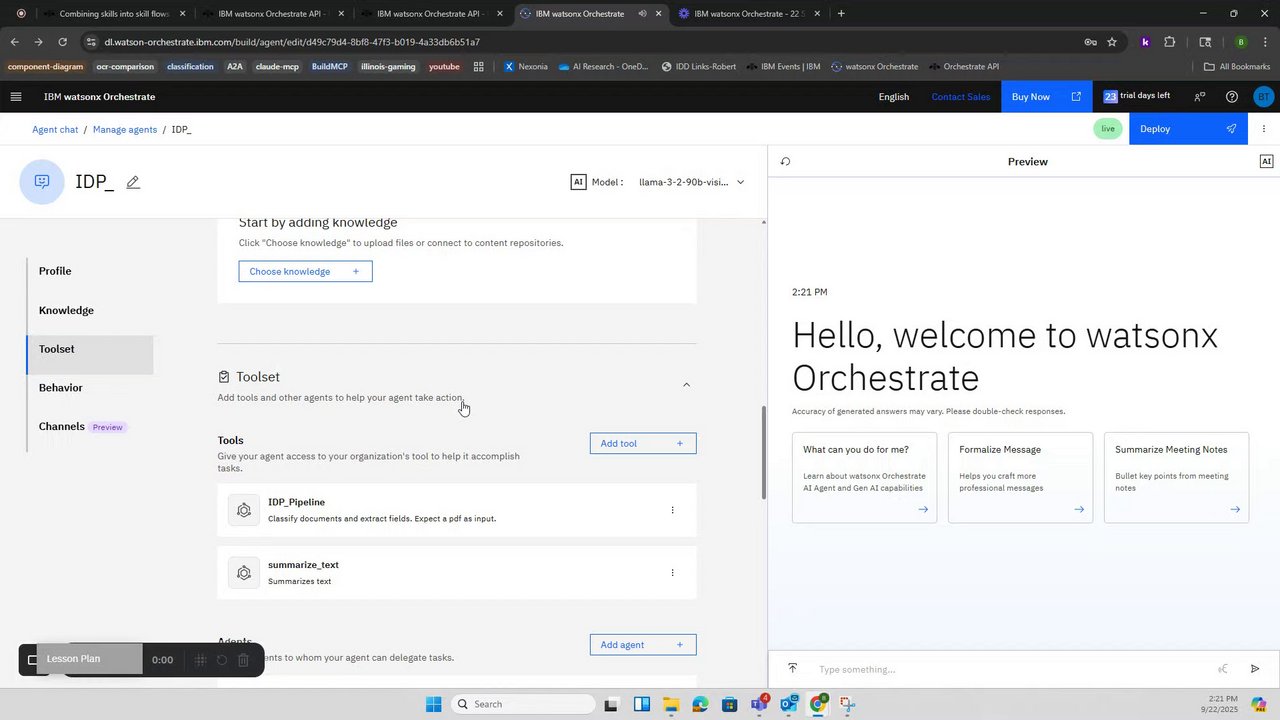This screenshot has width=1280, height=720.
Task: Switch to the watsonx Orchestrate - 22 tab
Action: point(748,14)
